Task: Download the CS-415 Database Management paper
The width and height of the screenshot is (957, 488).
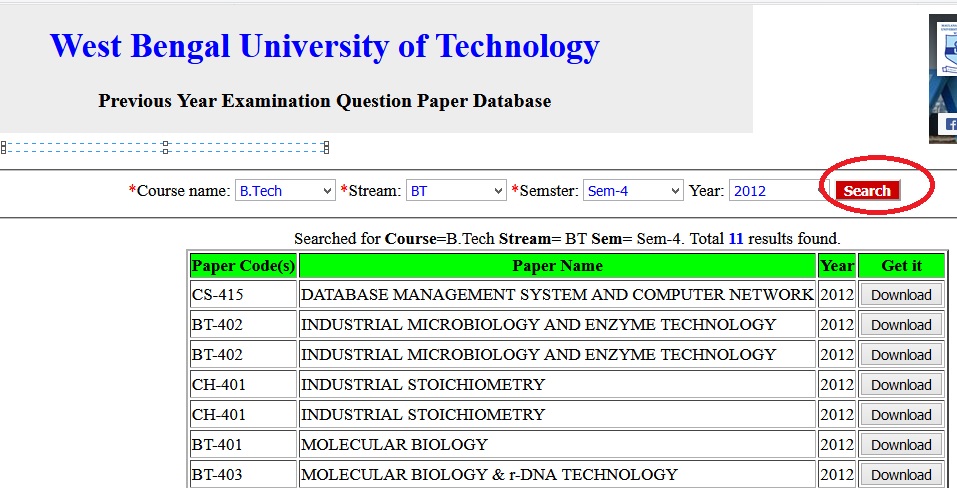Action: pos(901,295)
